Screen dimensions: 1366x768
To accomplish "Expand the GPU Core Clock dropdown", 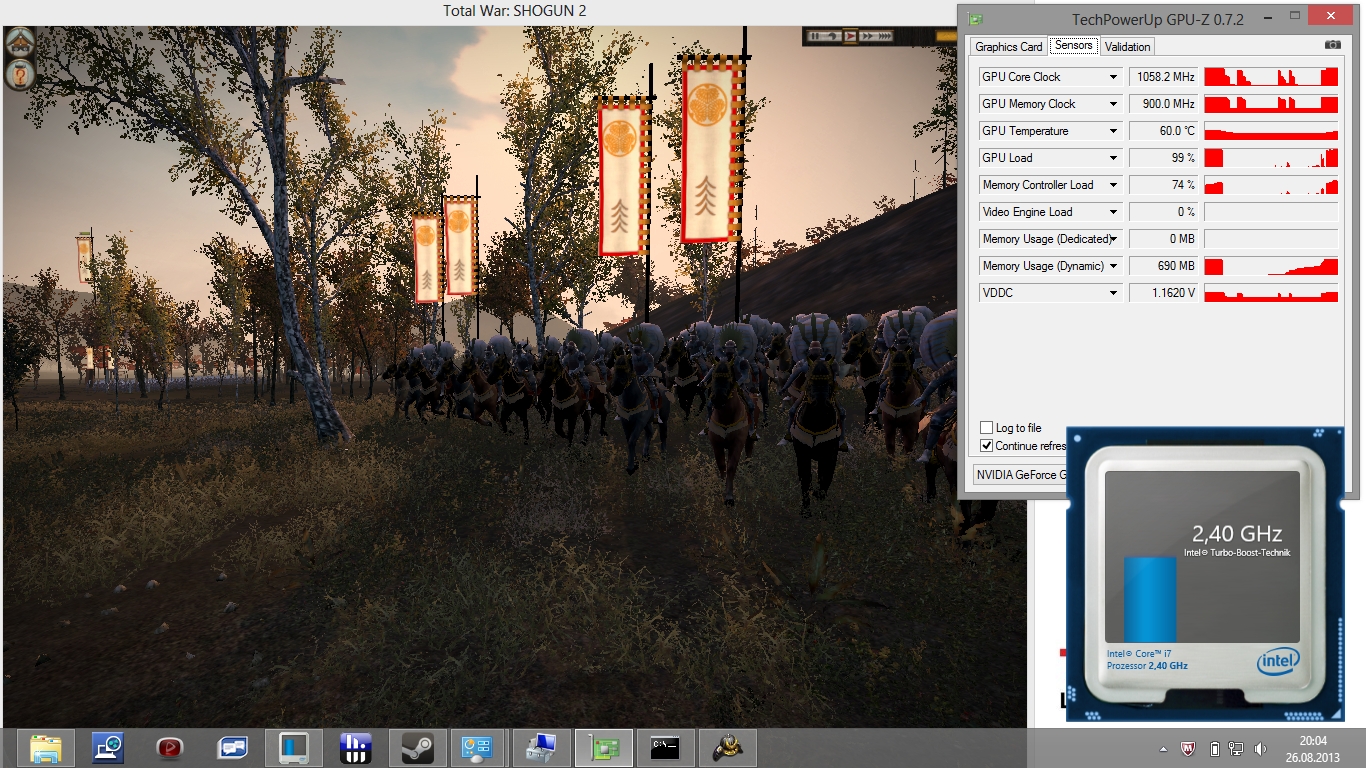I will [1113, 77].
